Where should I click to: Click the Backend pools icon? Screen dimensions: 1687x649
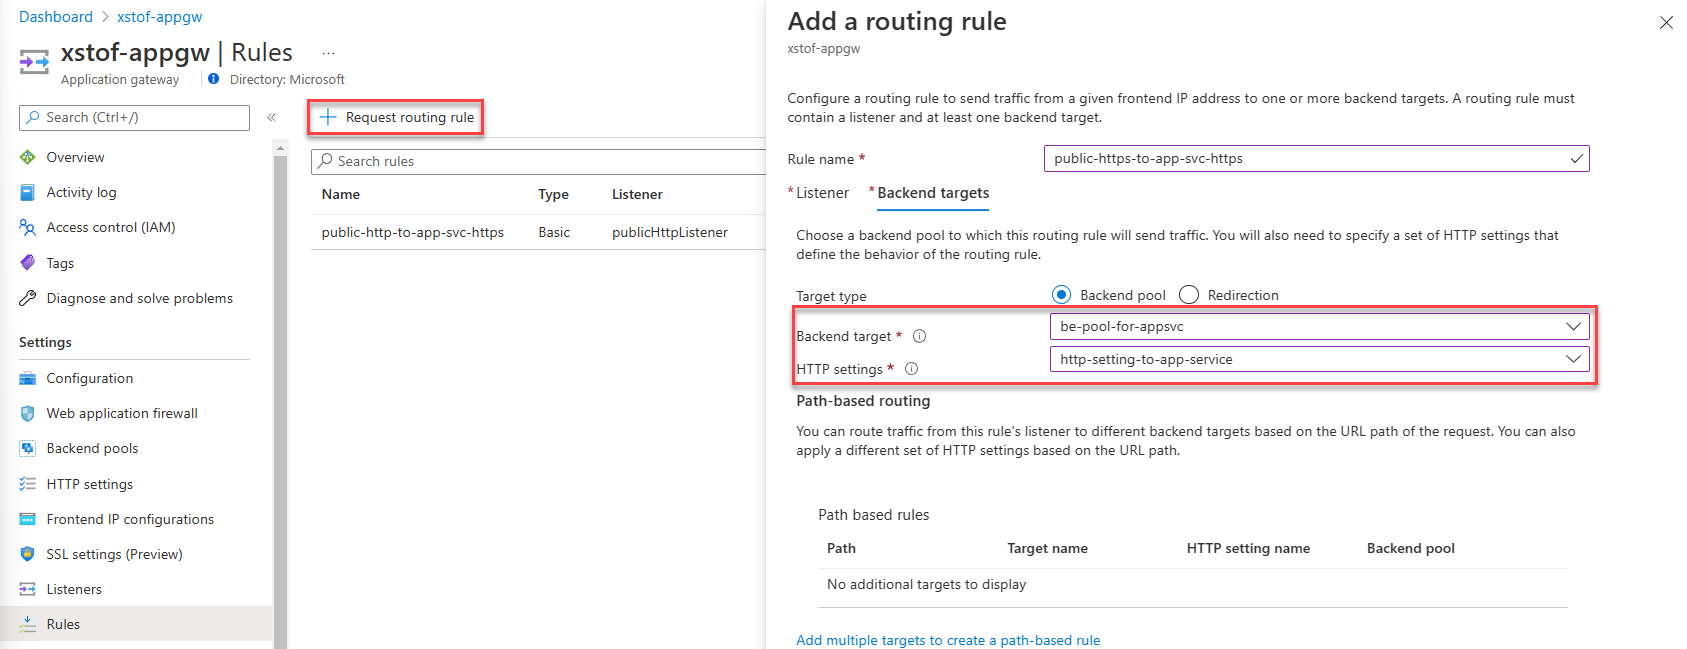point(28,449)
